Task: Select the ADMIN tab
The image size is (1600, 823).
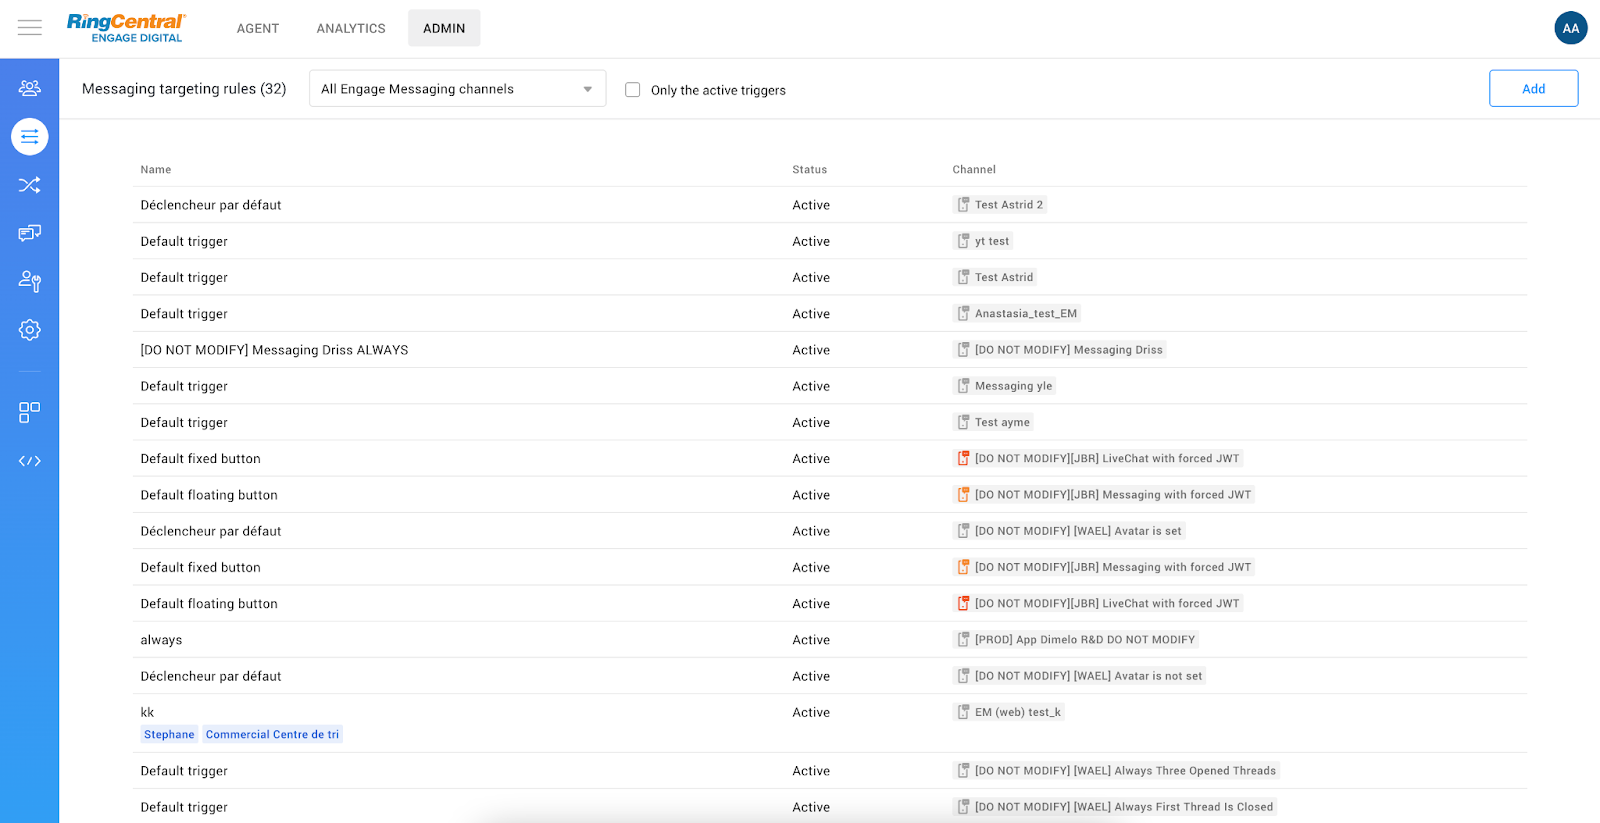Action: click(444, 28)
